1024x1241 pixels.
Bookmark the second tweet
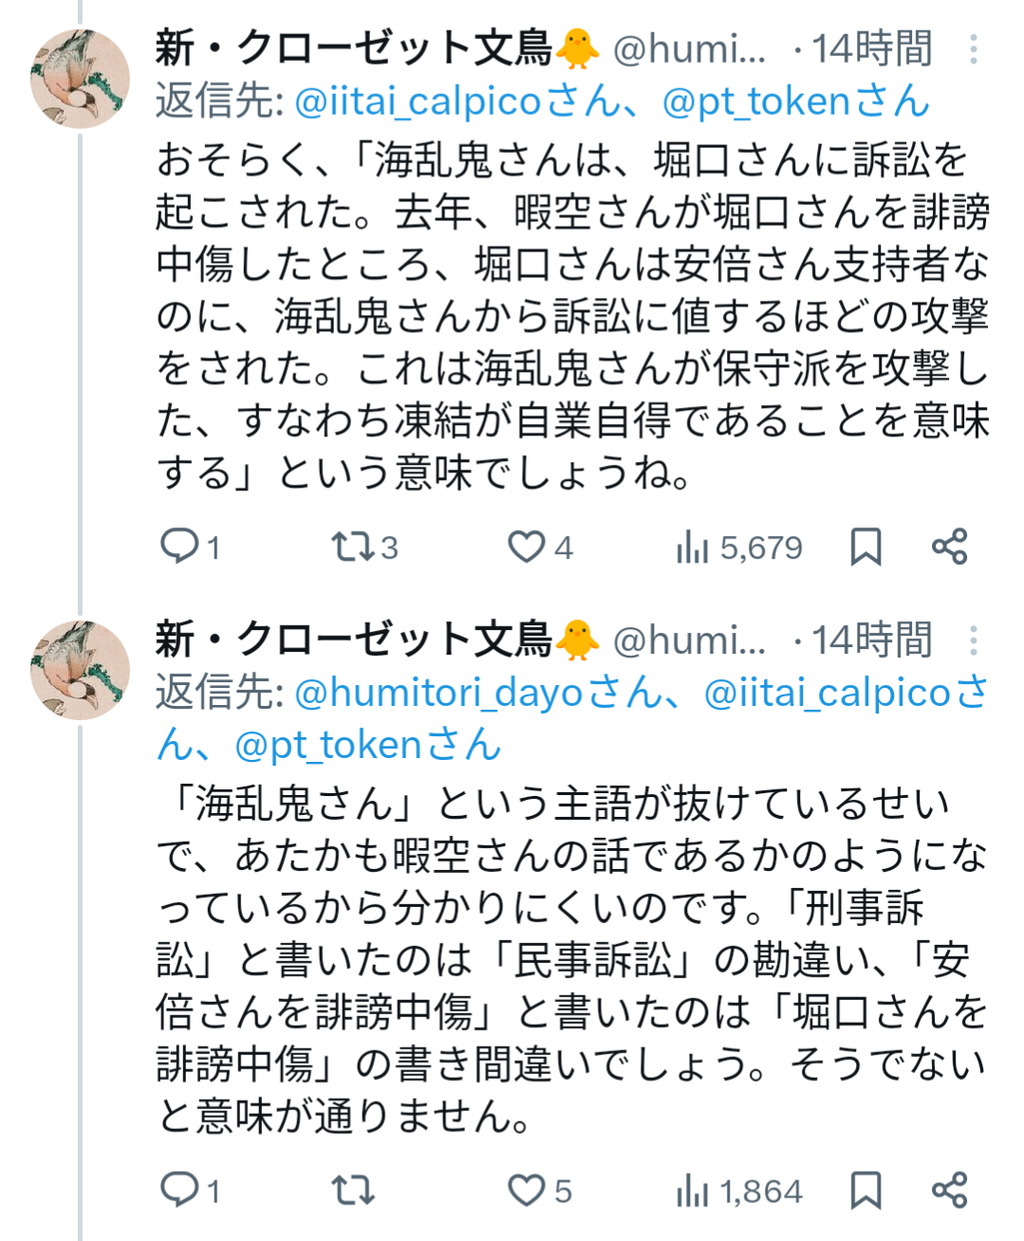pos(865,1191)
